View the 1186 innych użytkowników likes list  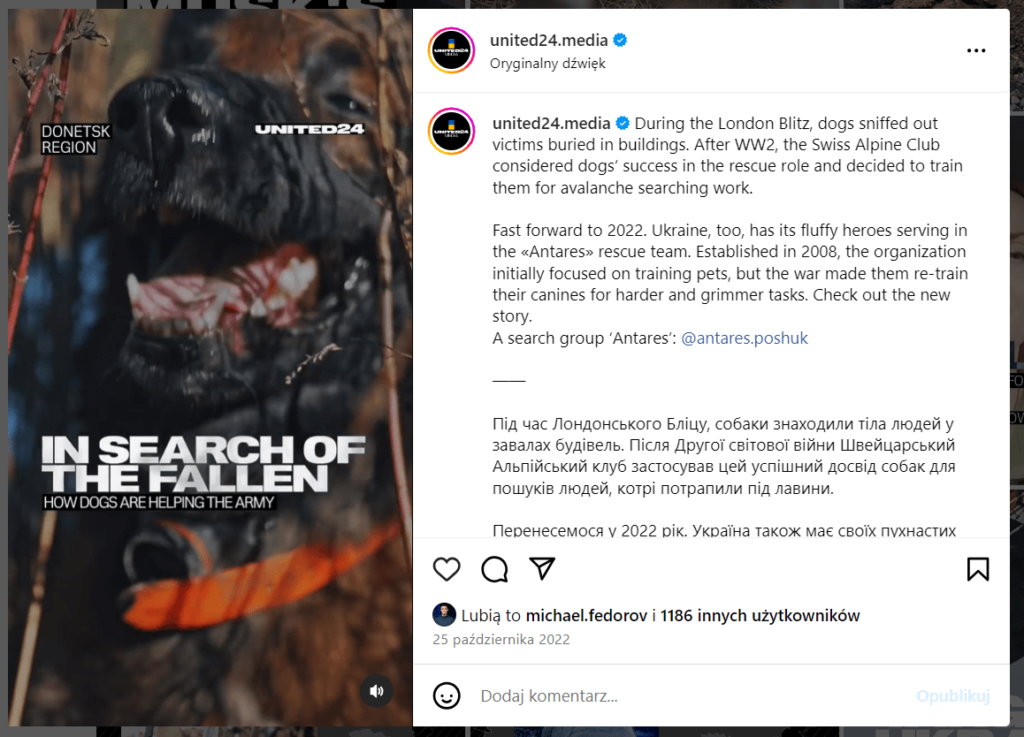pyautogui.click(x=760, y=616)
